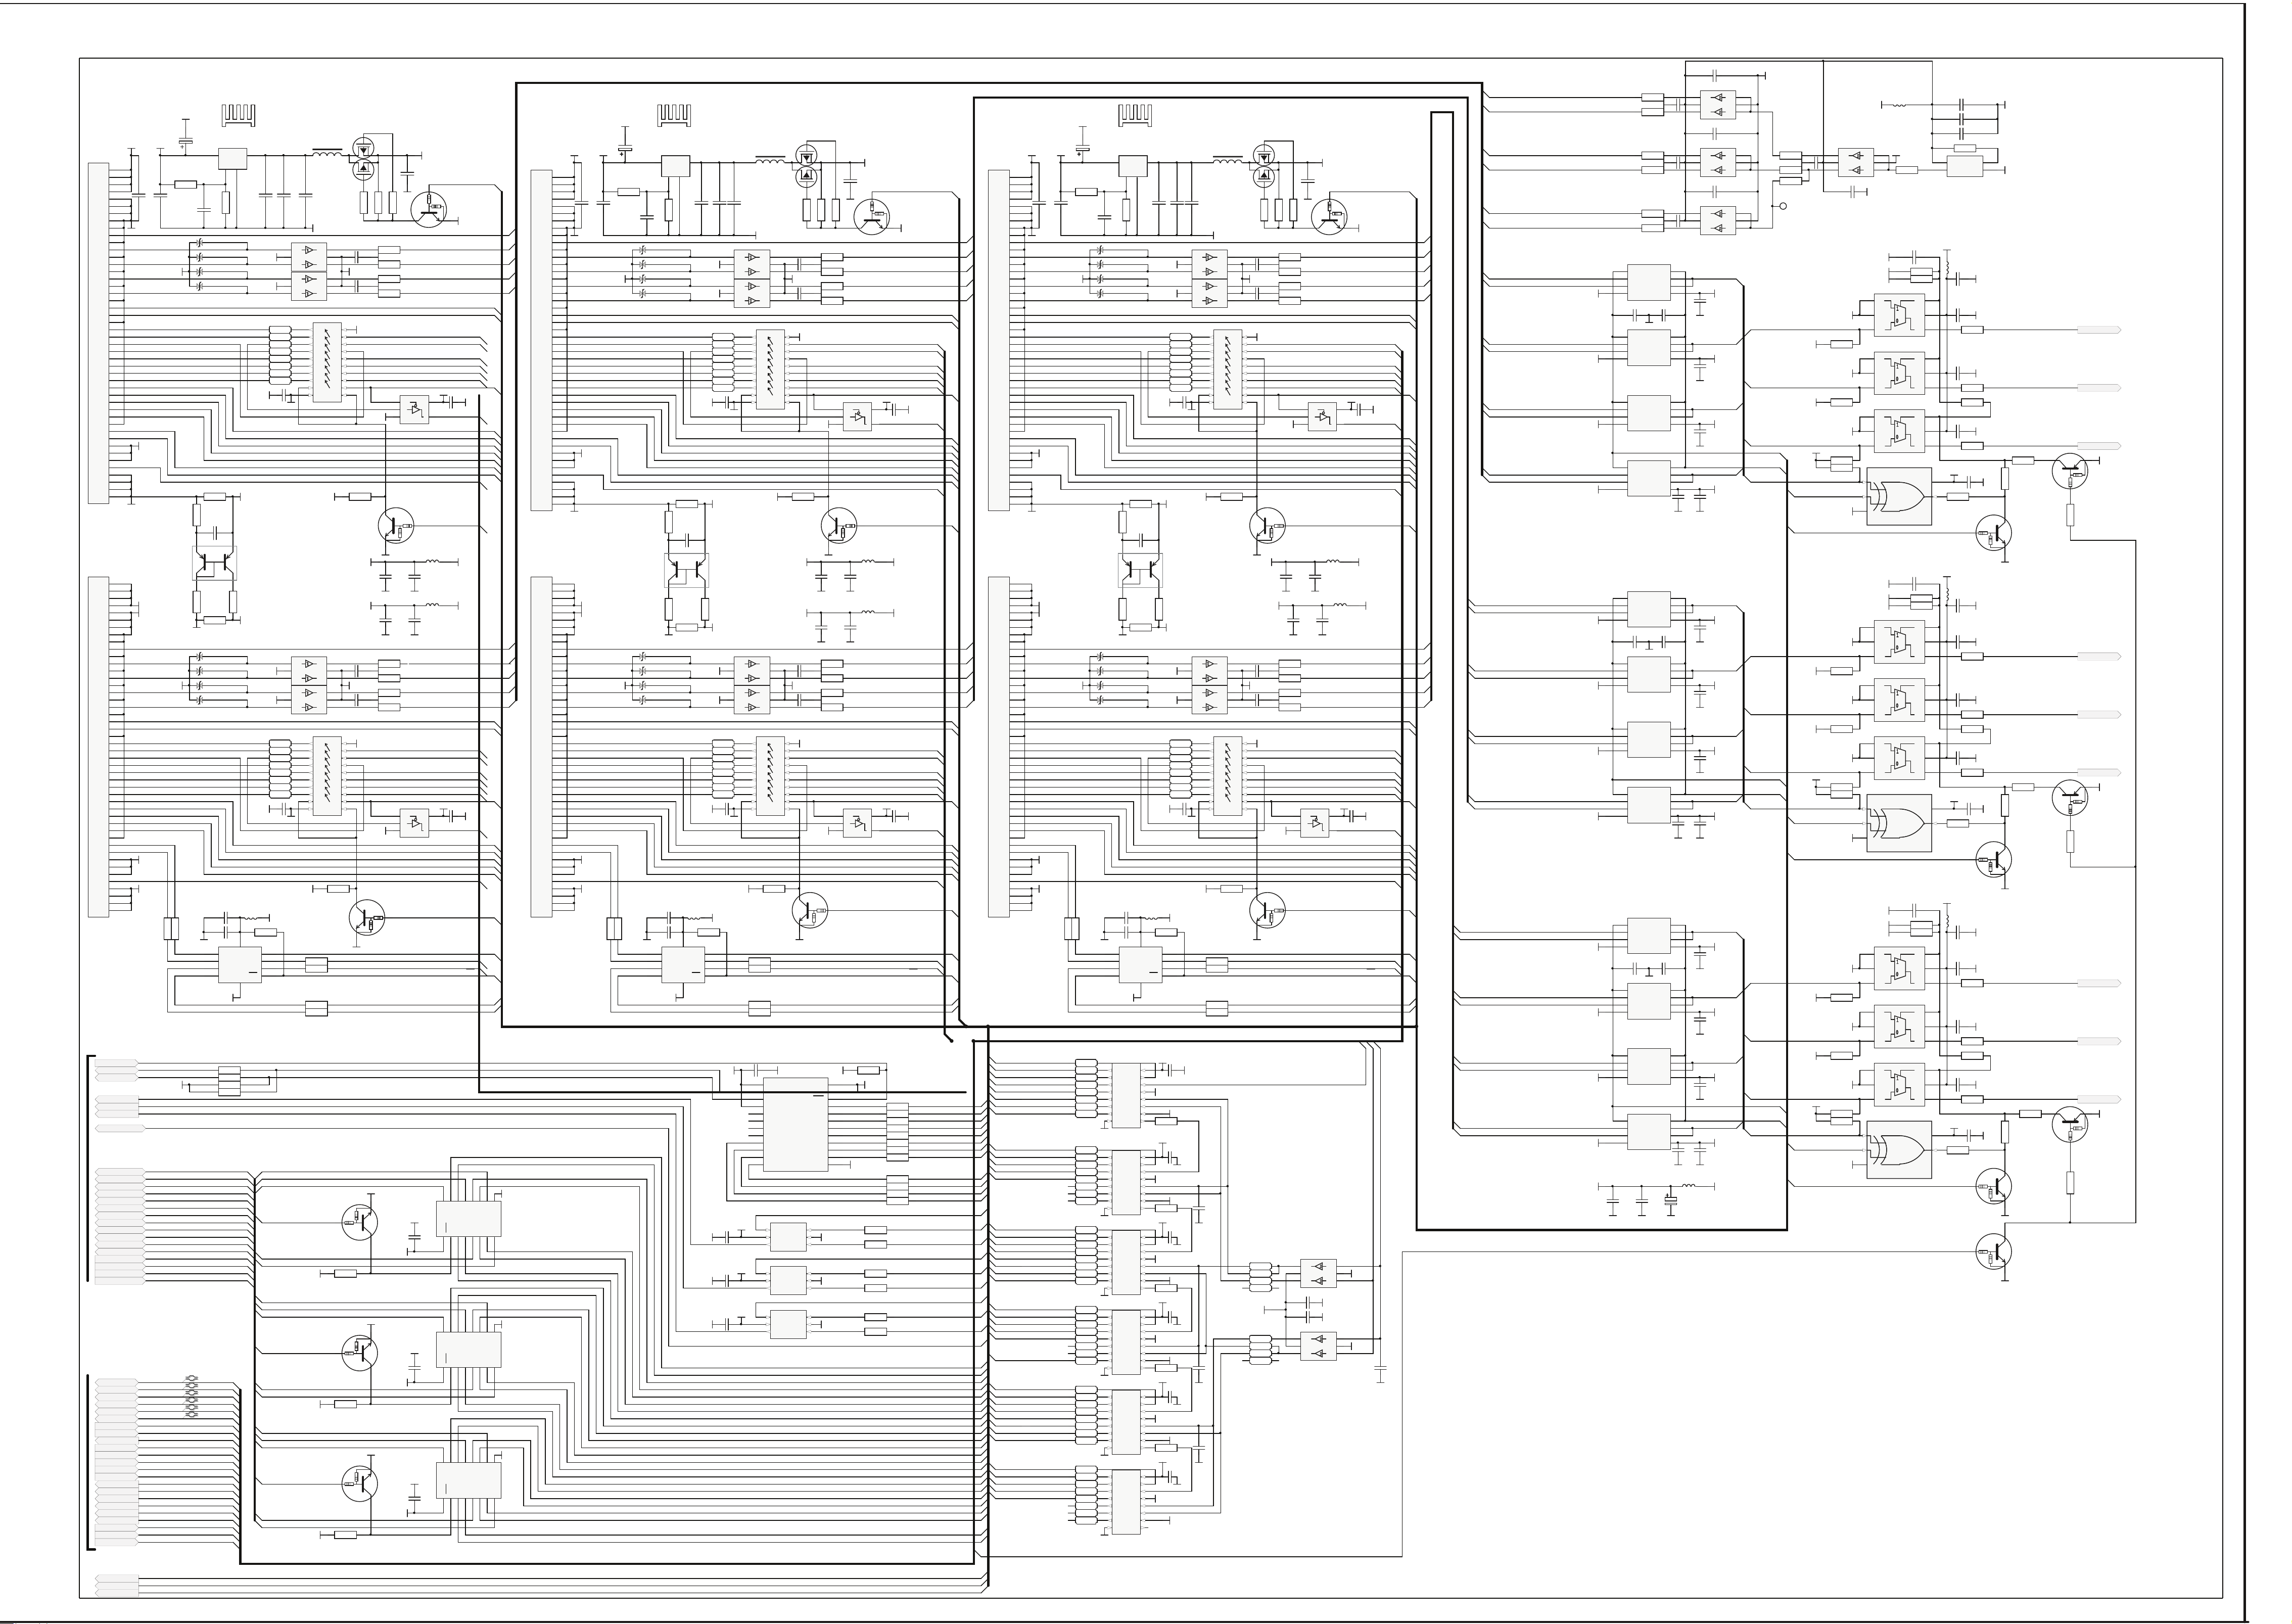Select the largest multi-pin IC block

[x=795, y=1124]
